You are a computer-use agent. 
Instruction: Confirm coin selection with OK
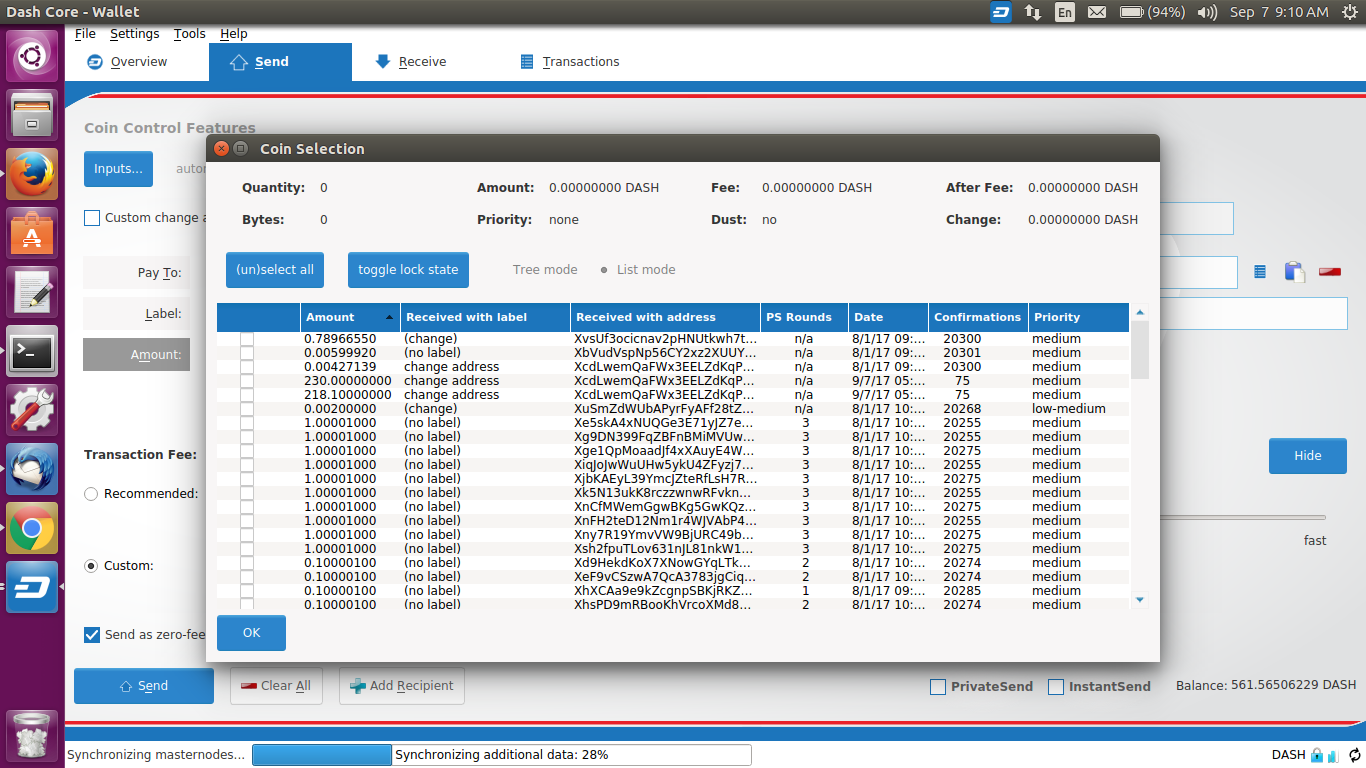click(251, 633)
